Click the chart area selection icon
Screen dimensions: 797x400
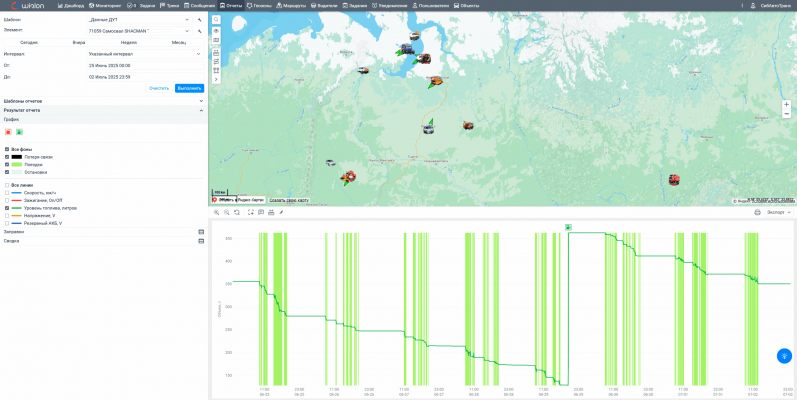[251, 212]
